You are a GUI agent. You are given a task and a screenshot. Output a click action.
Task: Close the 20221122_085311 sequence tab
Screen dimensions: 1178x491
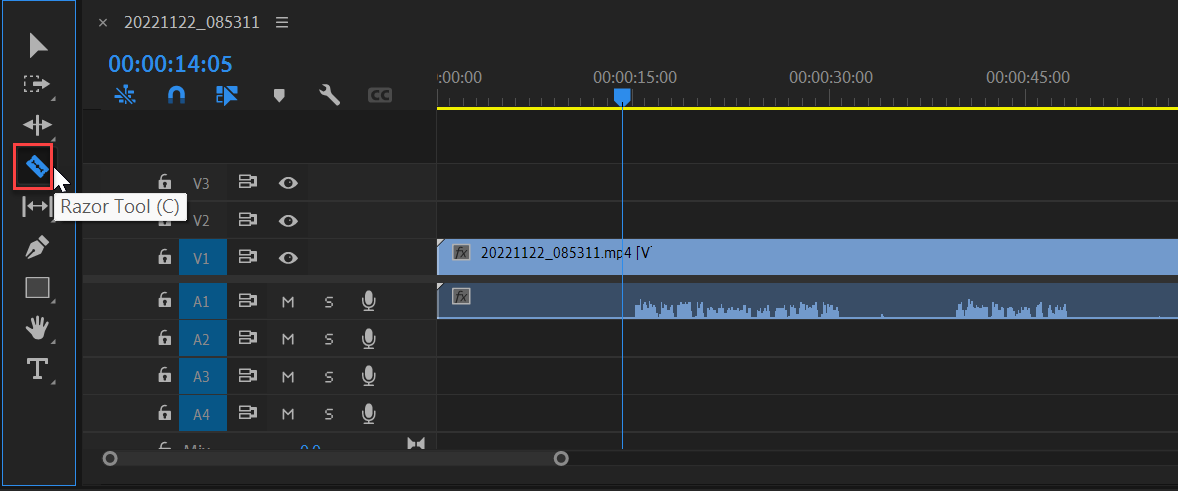(103, 23)
